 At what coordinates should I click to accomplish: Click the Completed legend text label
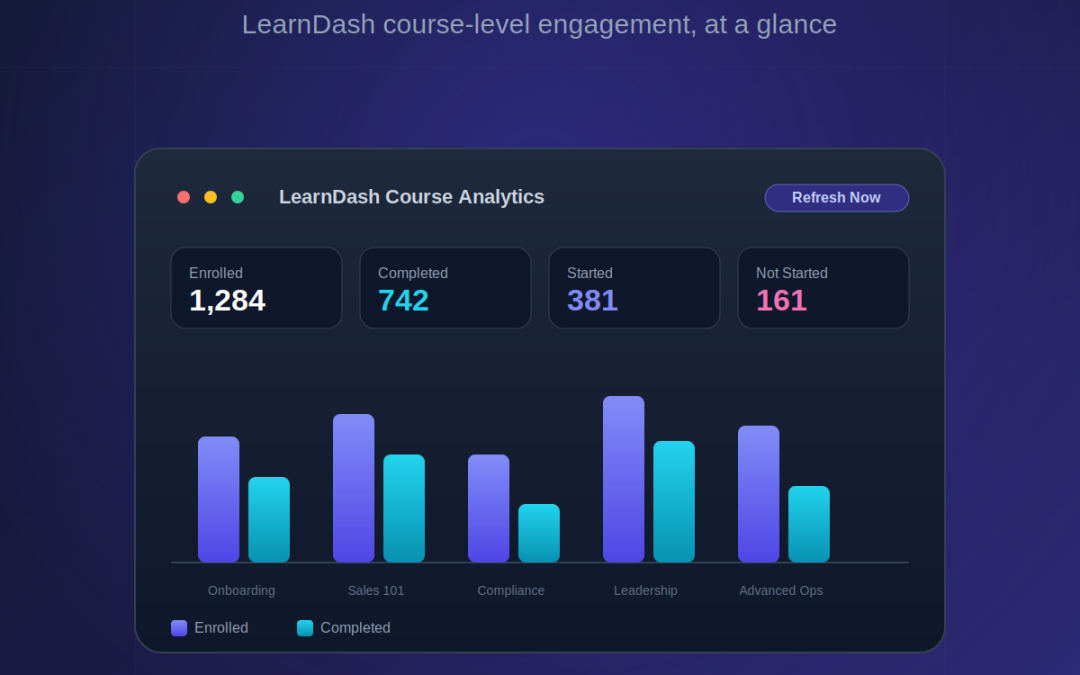[355, 627]
